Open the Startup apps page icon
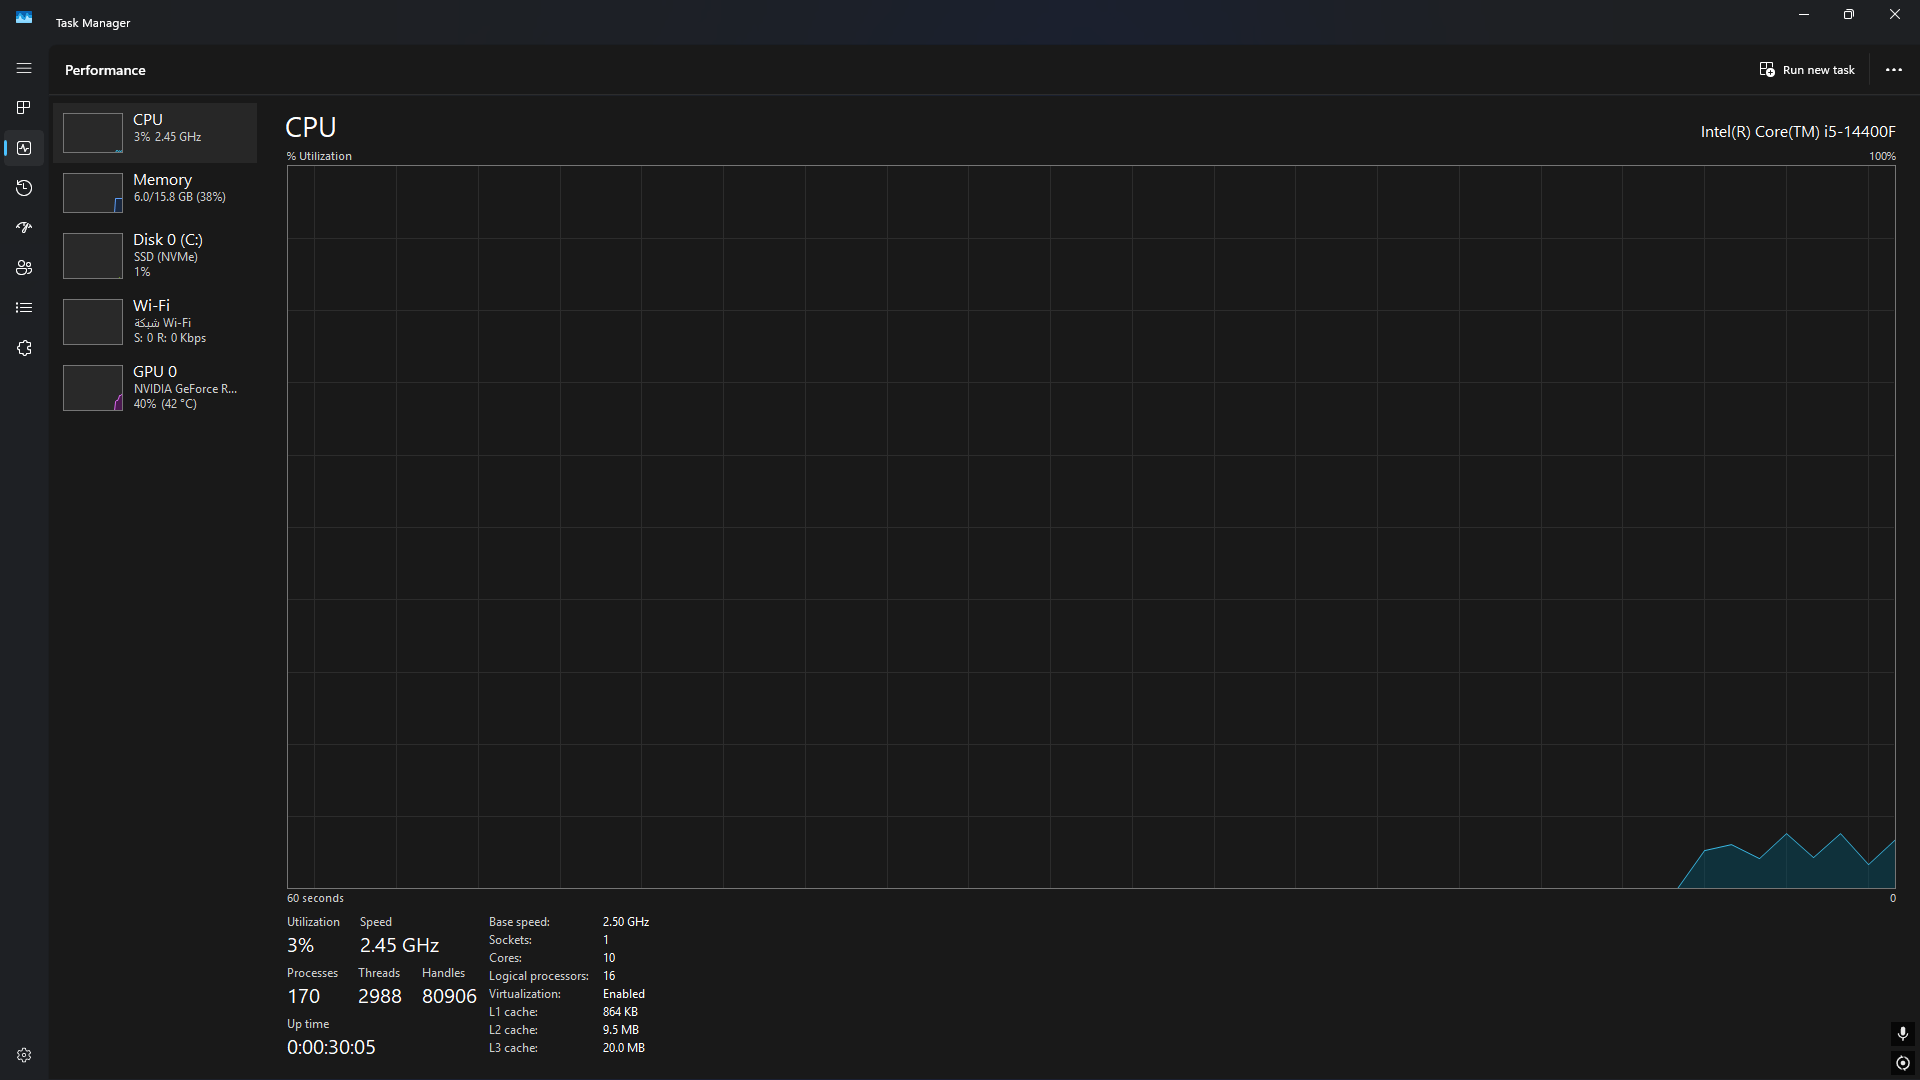 pyautogui.click(x=24, y=228)
